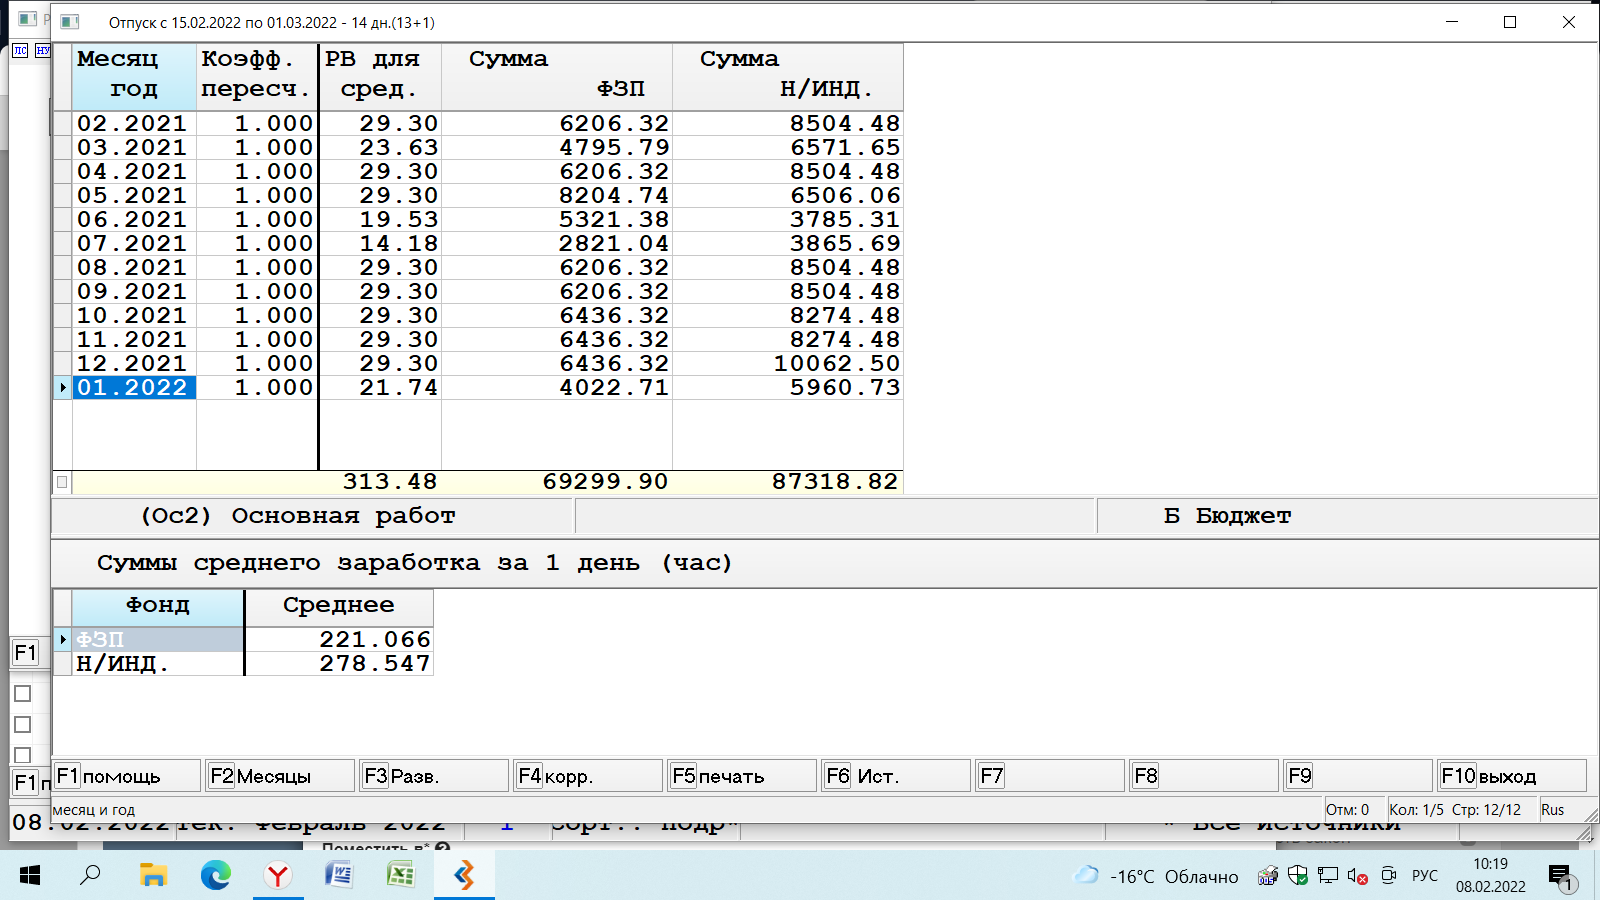Click the Сумма ФЗП column header
Viewport: 1600px width, 900px height.
(557, 76)
